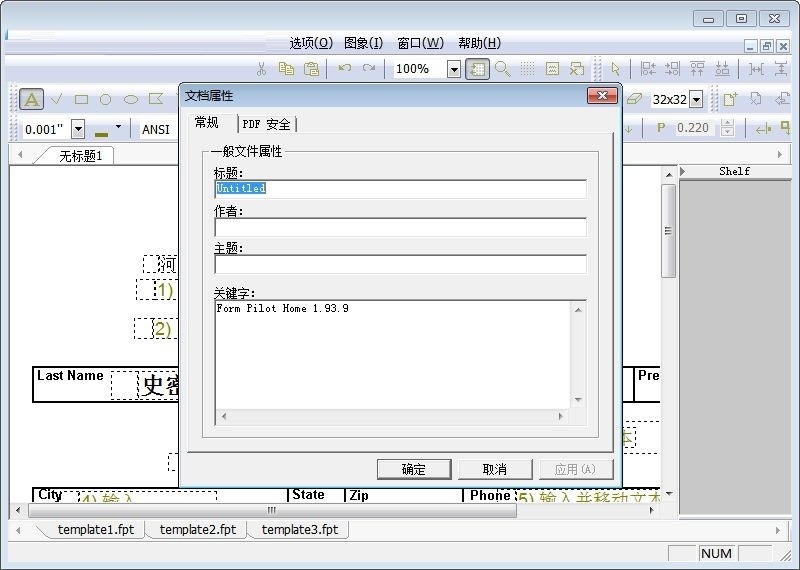Click the Paste clipboard icon
The width and height of the screenshot is (800, 570).
(x=311, y=69)
